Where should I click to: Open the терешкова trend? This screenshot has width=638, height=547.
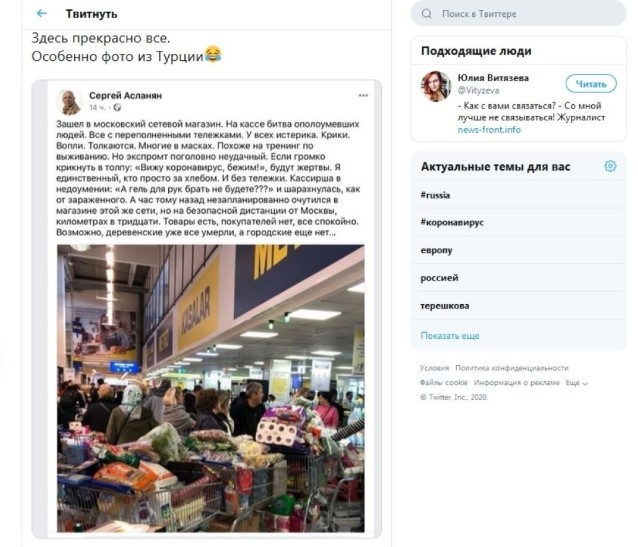[x=518, y=306]
